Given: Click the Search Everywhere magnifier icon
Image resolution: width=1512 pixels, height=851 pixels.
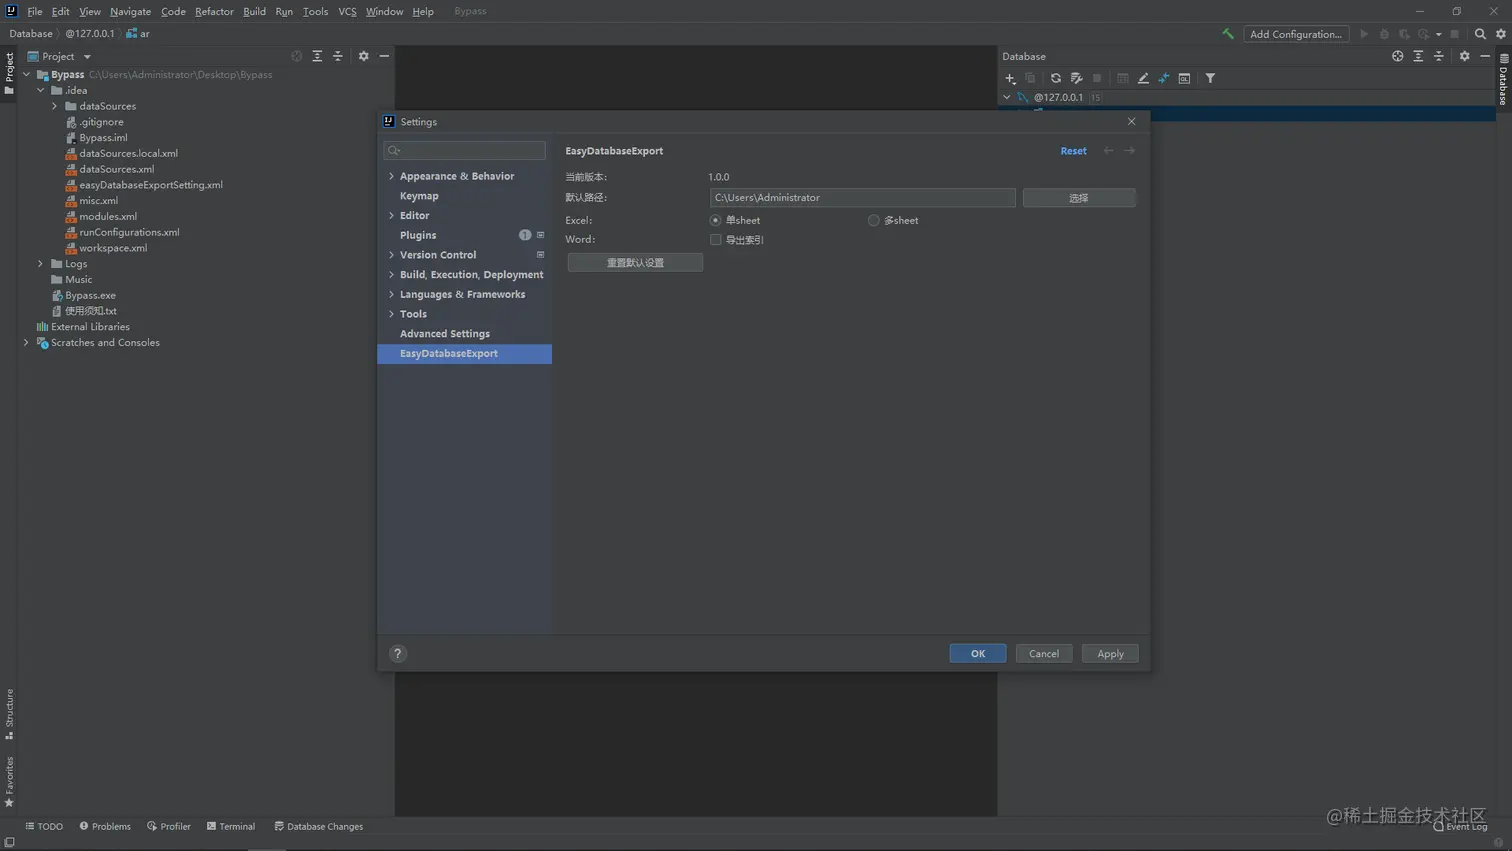Looking at the screenshot, I should (1480, 34).
